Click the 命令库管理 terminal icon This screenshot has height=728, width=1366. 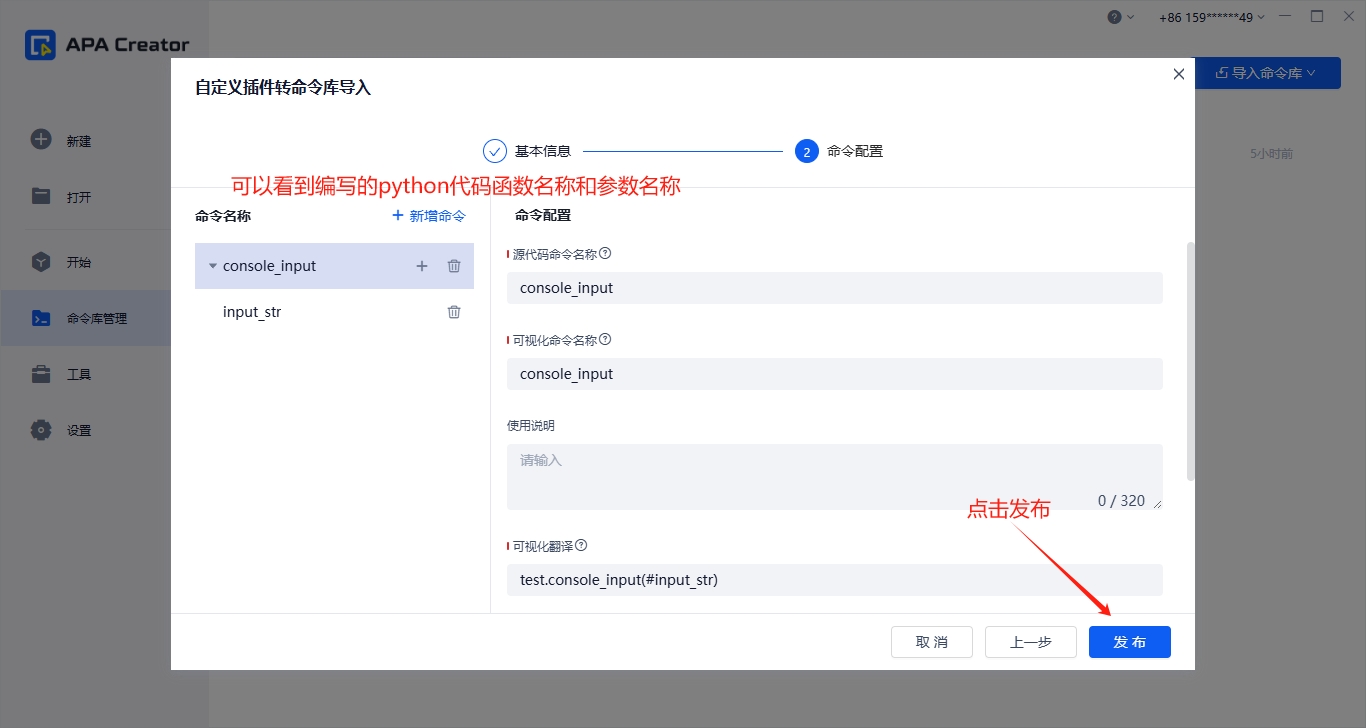[x=41, y=318]
